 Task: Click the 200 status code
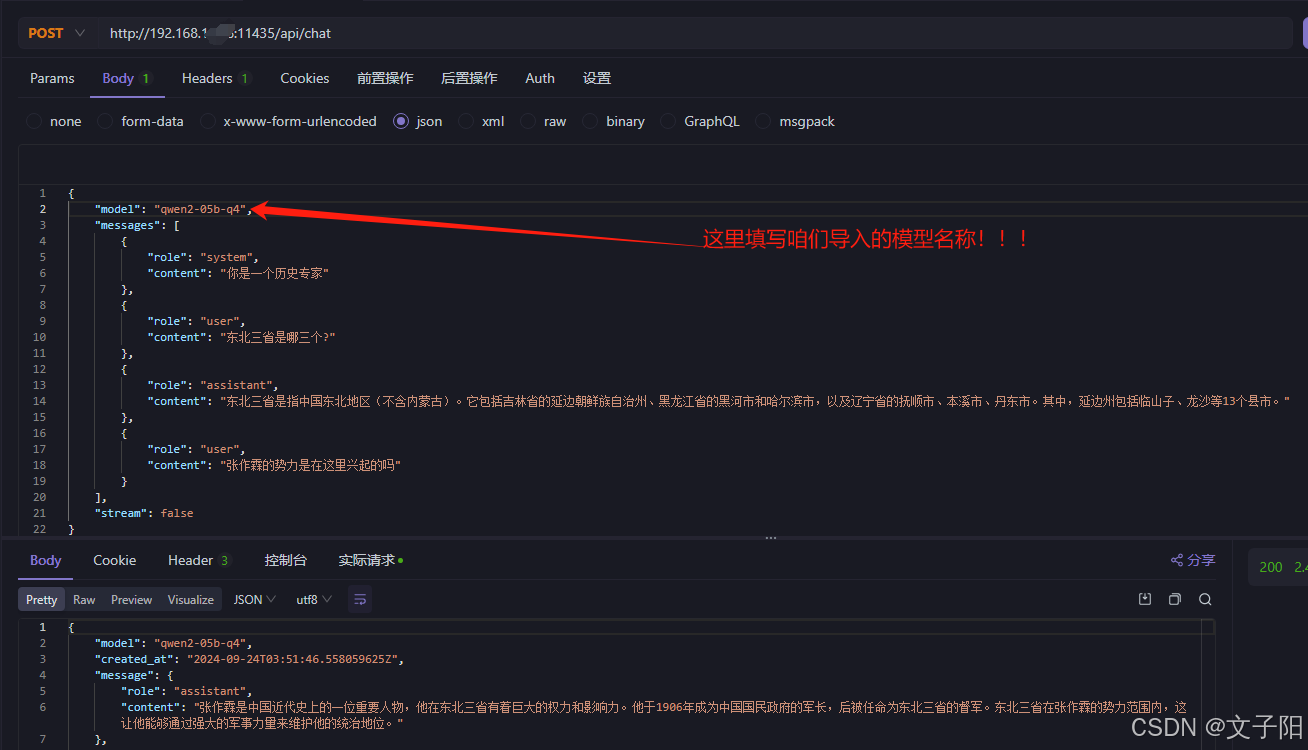tap(1271, 567)
